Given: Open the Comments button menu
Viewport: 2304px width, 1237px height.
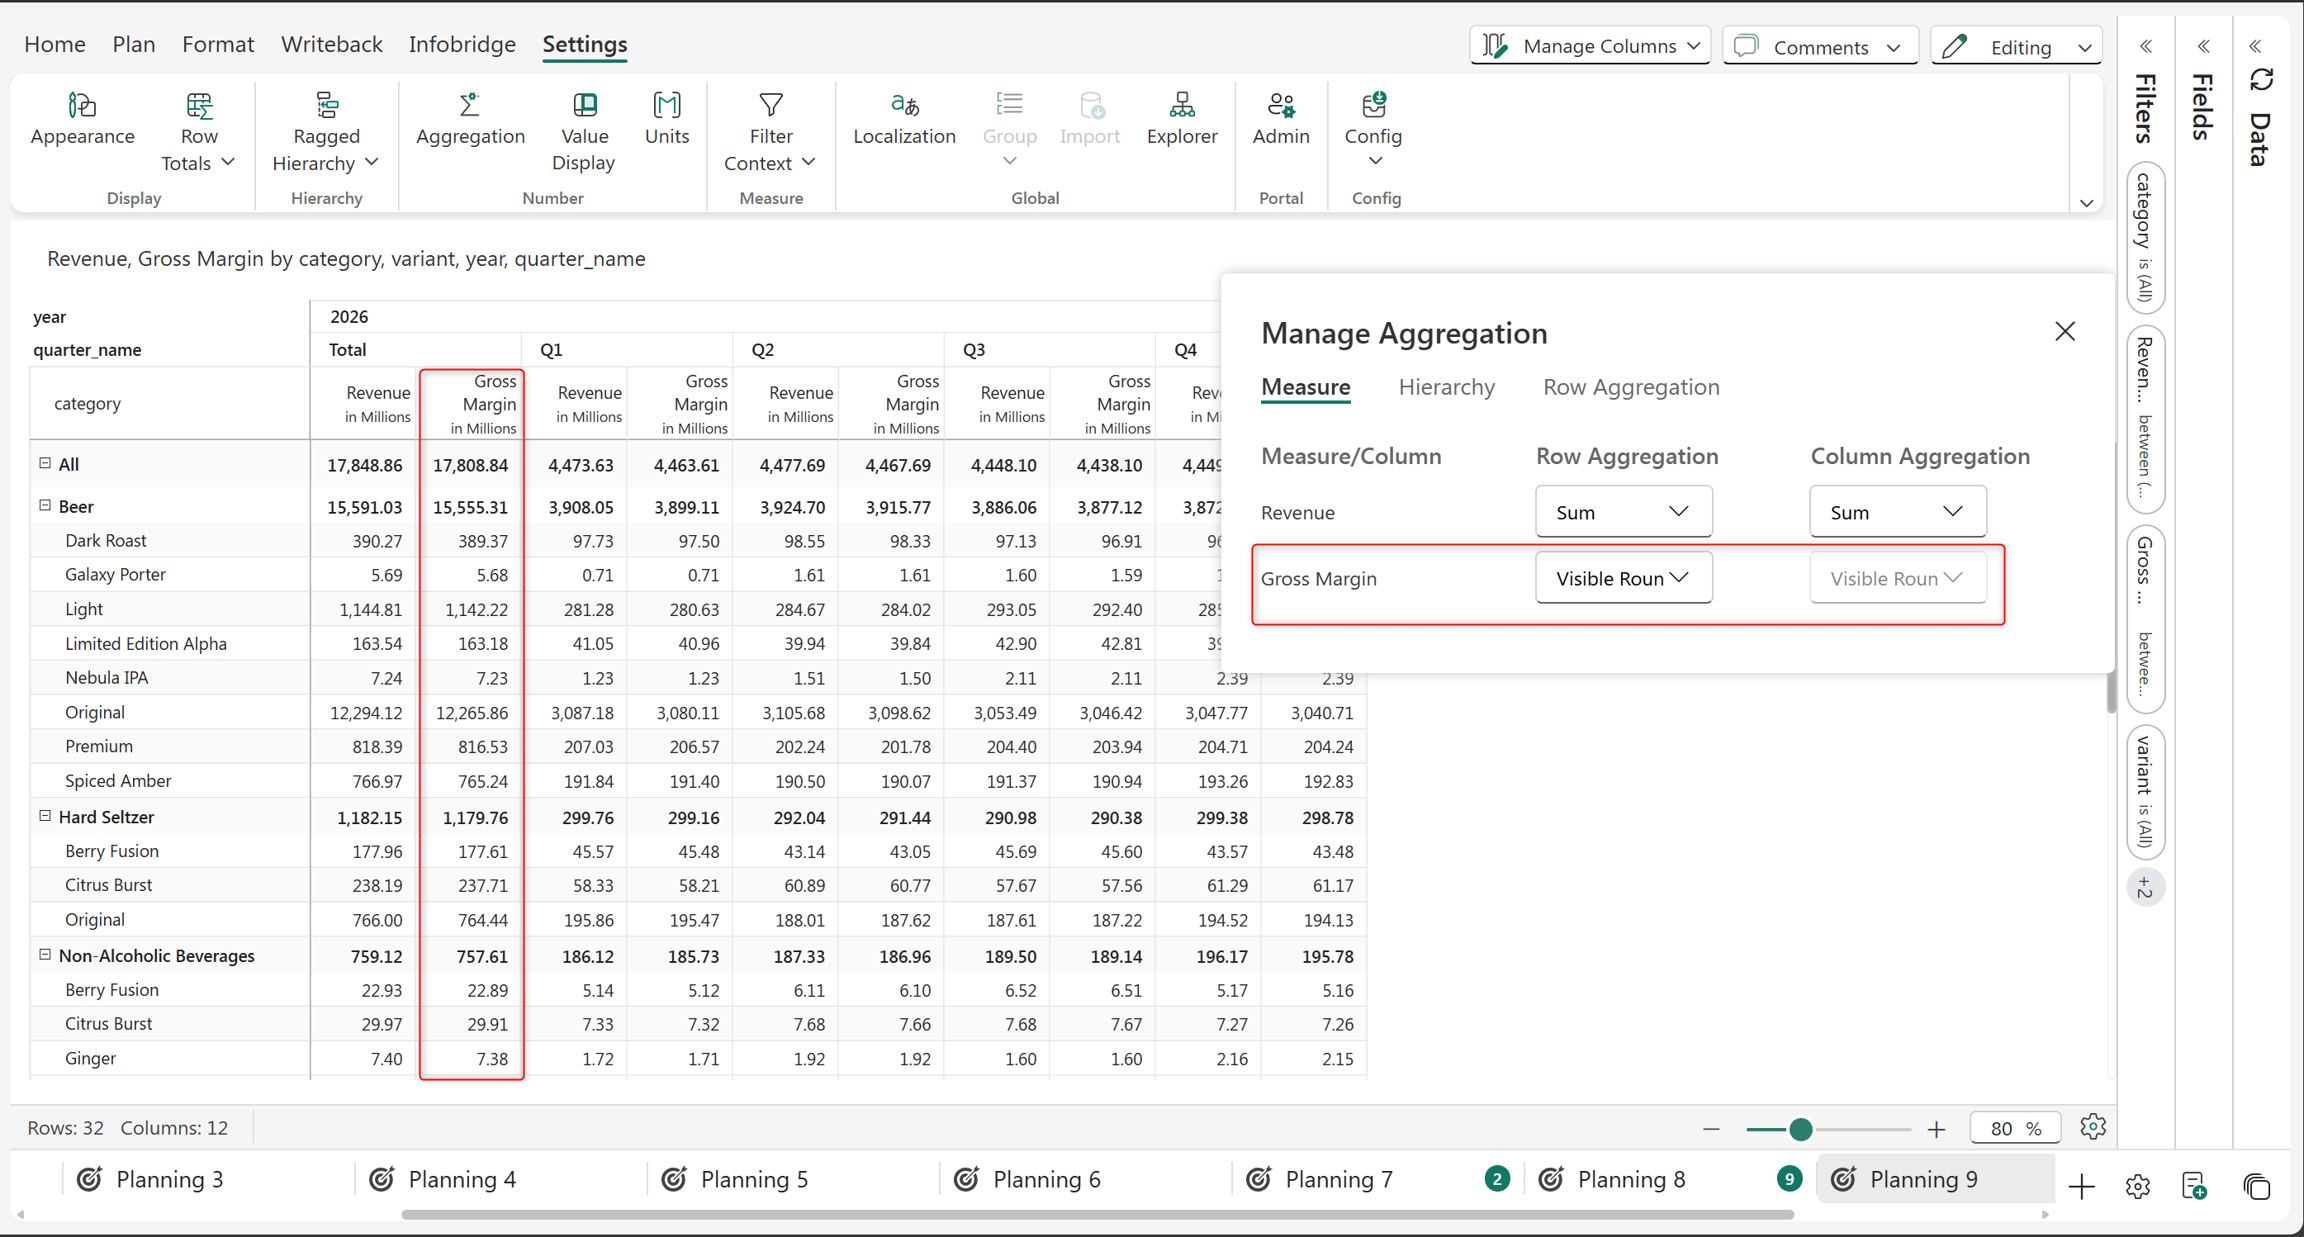Looking at the screenshot, I should (1819, 46).
